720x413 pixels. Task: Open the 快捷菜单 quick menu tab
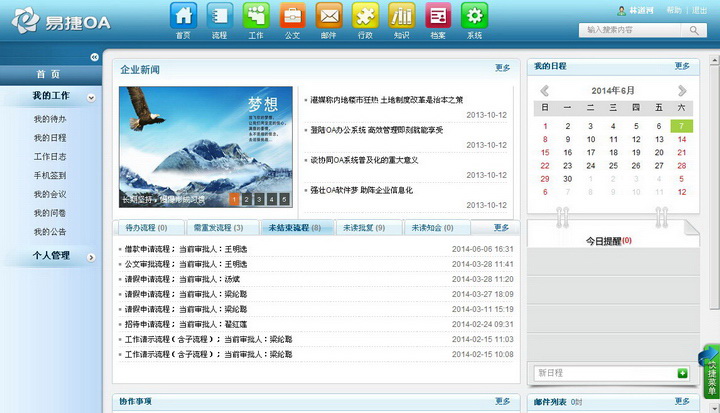coord(711,372)
